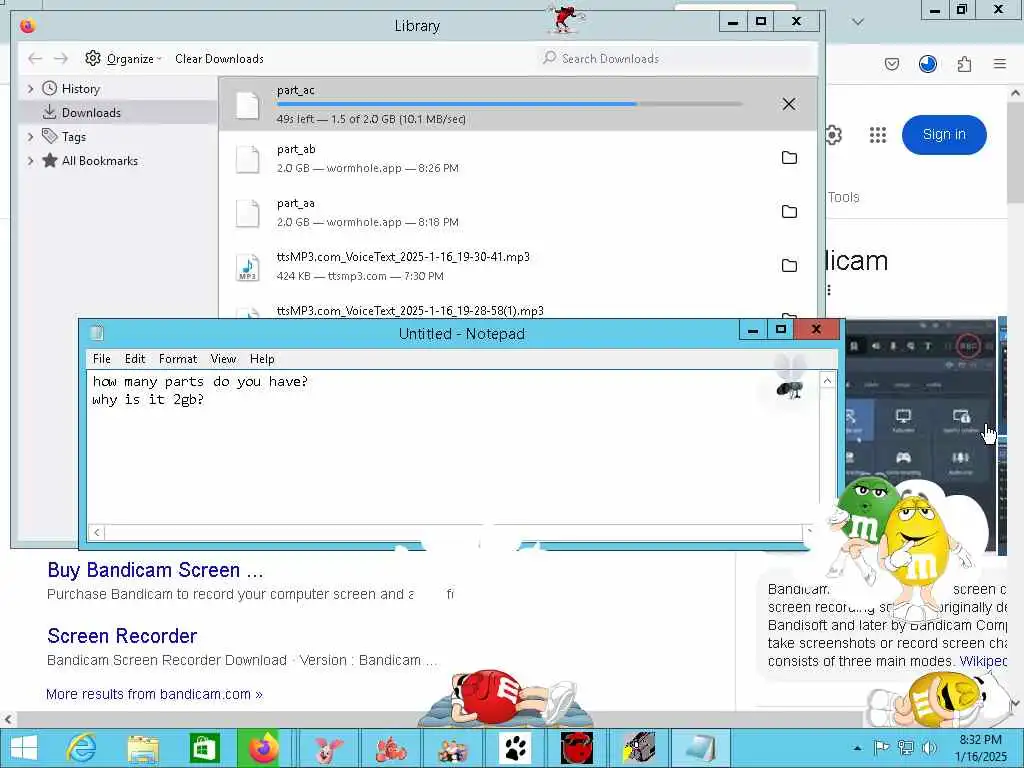Open Firefox Pocket save icon
The width and height of the screenshot is (1024, 768).
[892, 64]
